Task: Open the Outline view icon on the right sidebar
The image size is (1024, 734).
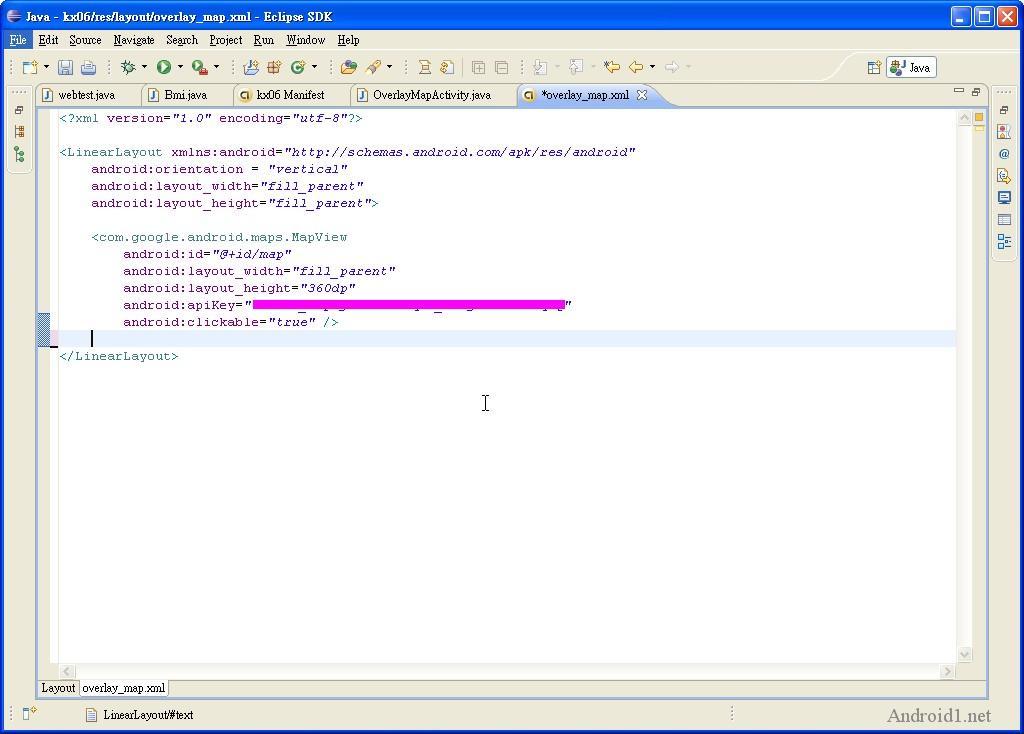Action: (x=1004, y=242)
